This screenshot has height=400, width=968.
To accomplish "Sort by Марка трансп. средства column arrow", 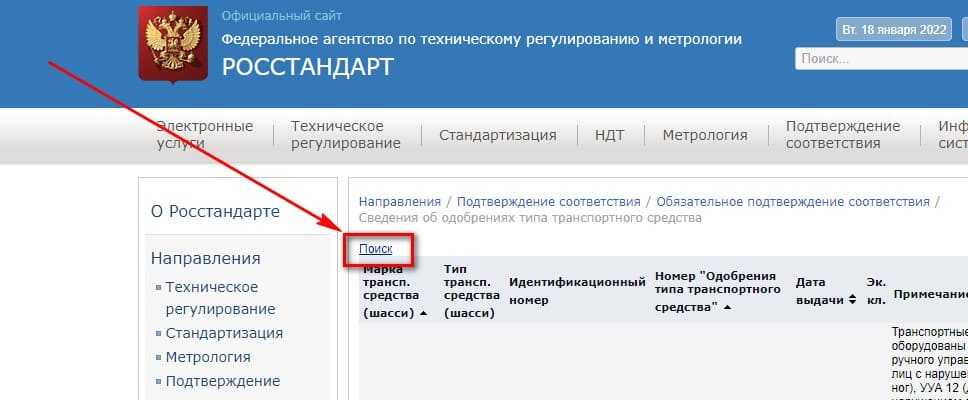I will click(x=423, y=313).
